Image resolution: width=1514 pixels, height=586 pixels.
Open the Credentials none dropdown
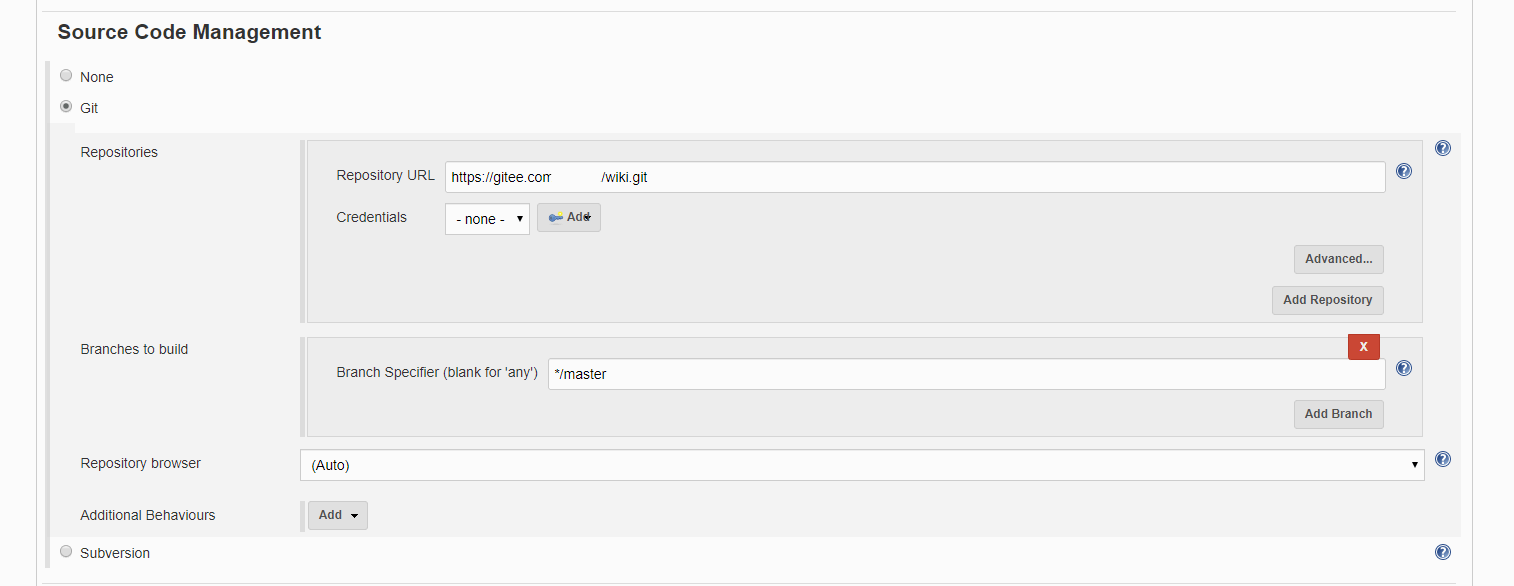tap(487, 219)
